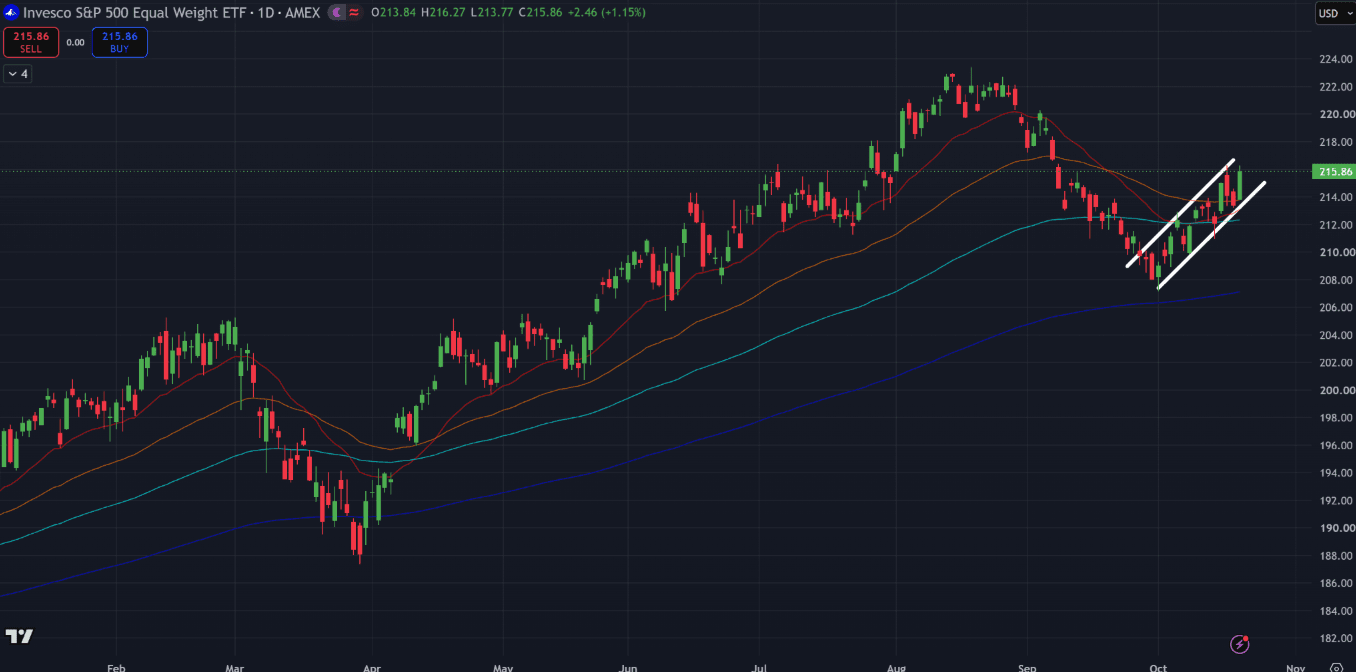
Task: Click the Sep label on time axis
Action: (x=1027, y=666)
